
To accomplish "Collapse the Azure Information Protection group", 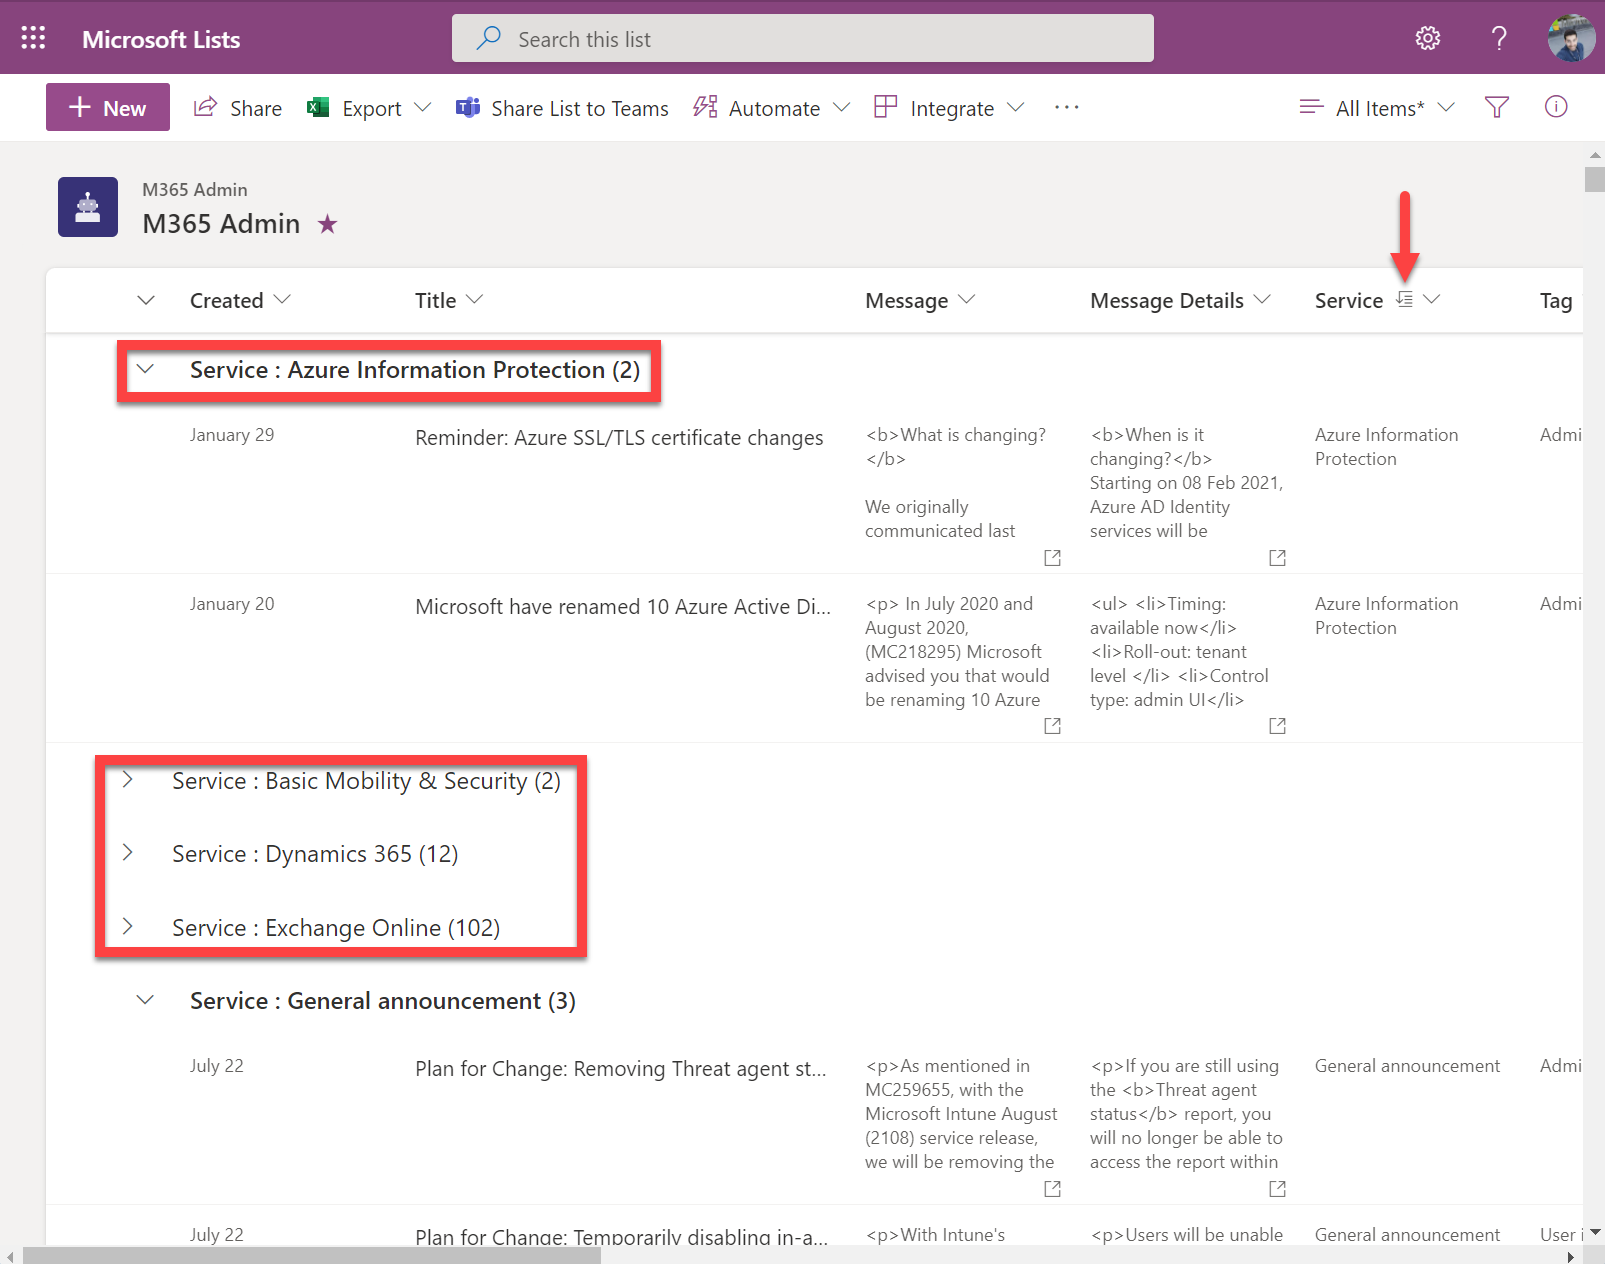I will 146,369.
